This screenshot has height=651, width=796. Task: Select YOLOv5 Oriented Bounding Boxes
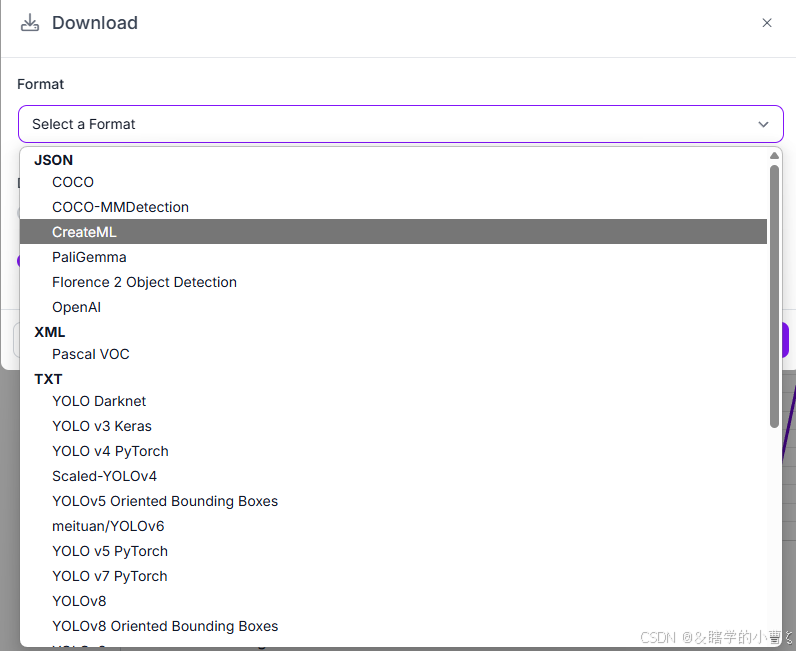coord(393,501)
